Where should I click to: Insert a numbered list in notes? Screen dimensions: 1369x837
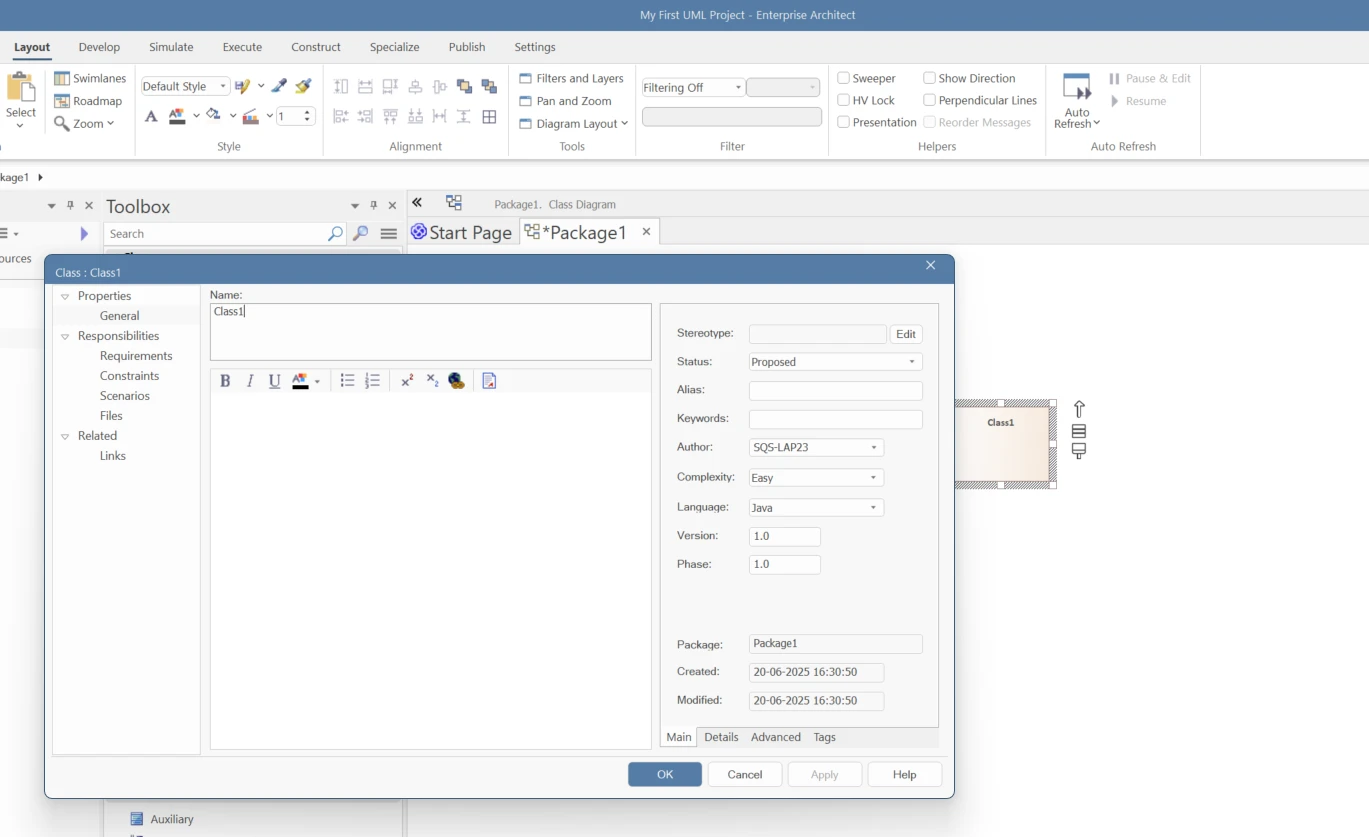pyautogui.click(x=372, y=381)
